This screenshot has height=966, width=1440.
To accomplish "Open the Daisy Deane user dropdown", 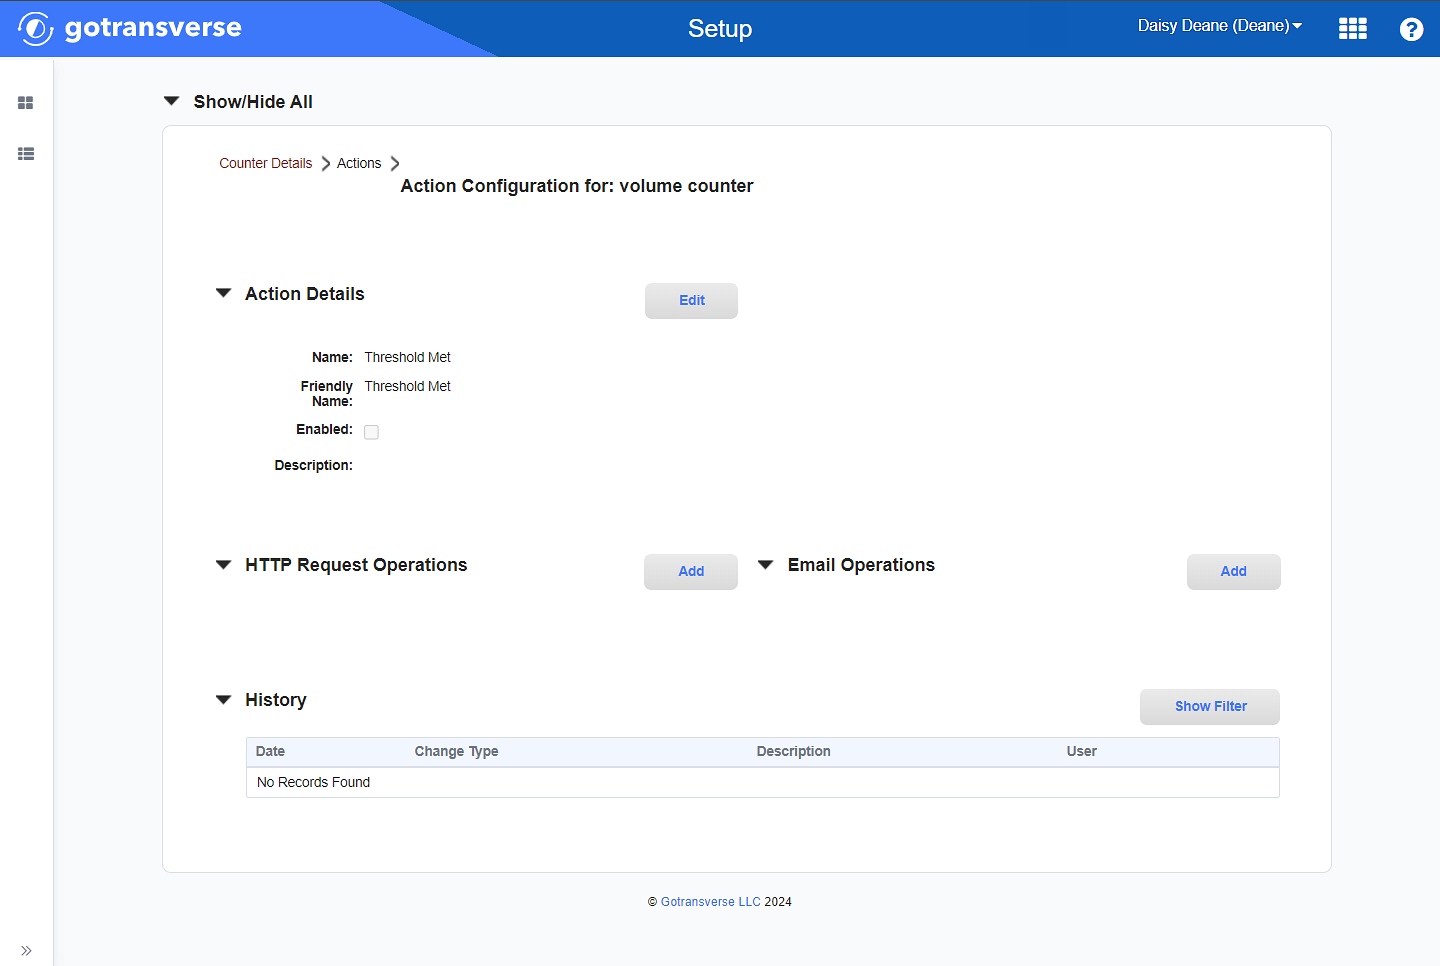I will tap(1219, 26).
